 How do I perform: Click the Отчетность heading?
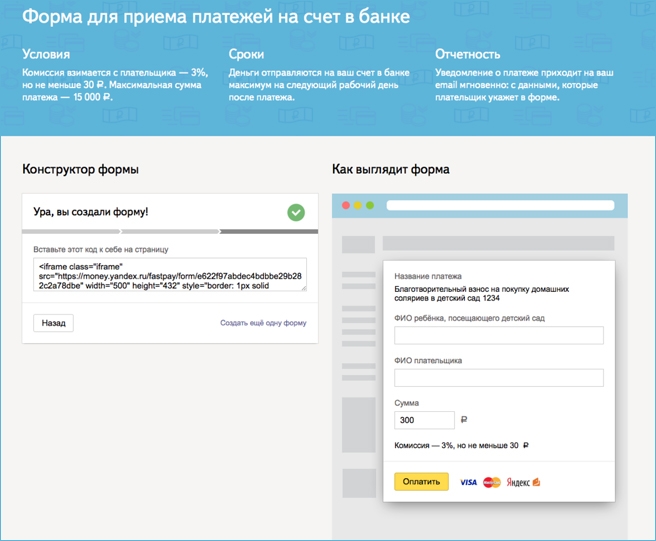pos(468,54)
